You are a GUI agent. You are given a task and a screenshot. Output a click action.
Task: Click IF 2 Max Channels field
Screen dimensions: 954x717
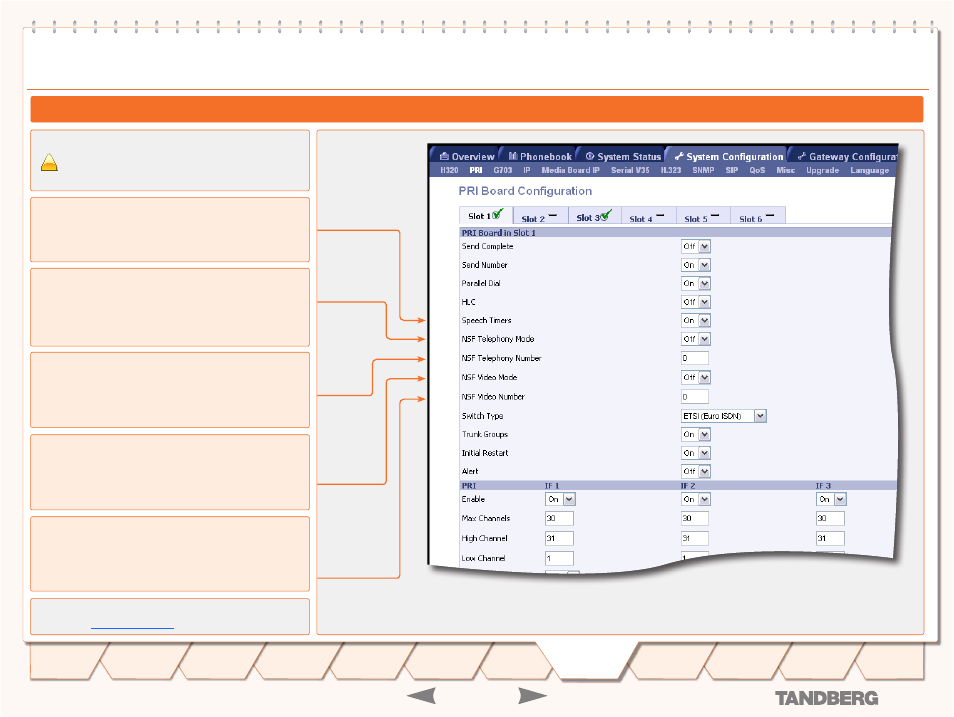(x=695, y=519)
